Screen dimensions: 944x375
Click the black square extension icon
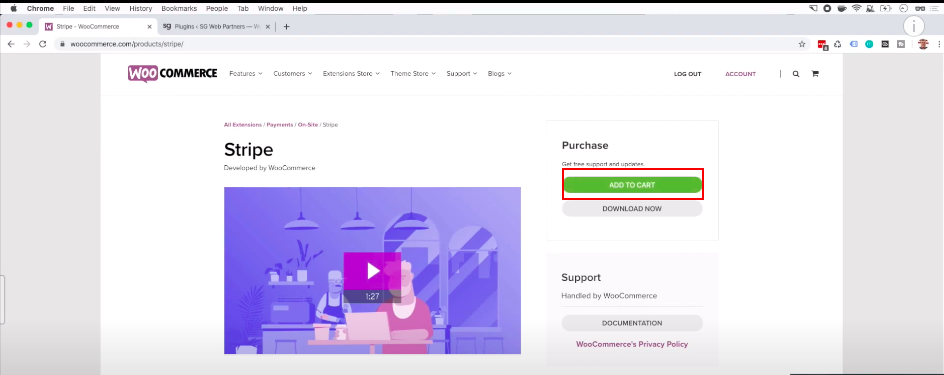tap(885, 44)
